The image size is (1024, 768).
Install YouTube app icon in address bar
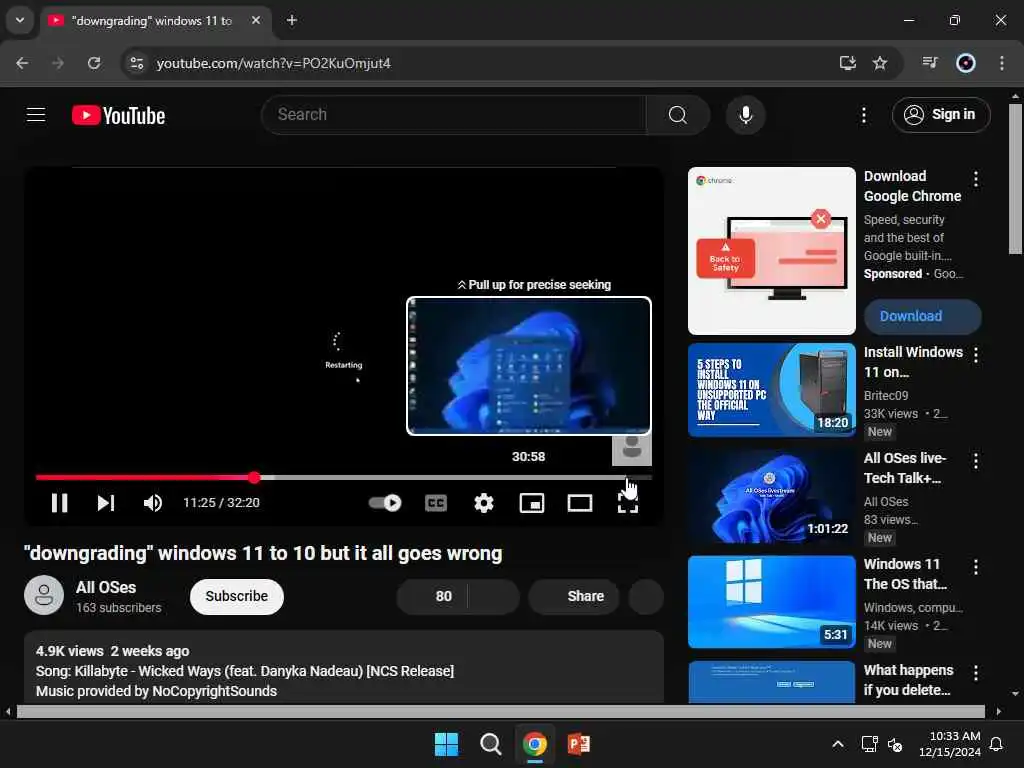(848, 63)
